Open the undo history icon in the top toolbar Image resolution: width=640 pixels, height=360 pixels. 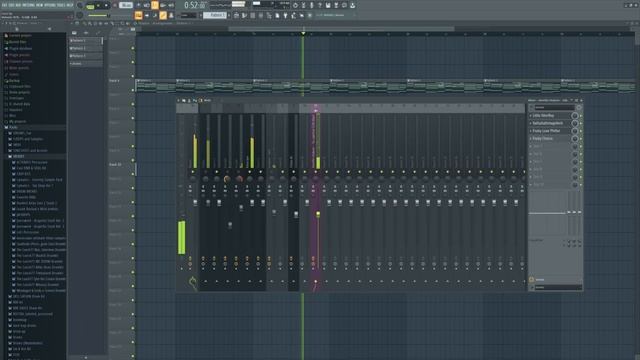point(295,5)
